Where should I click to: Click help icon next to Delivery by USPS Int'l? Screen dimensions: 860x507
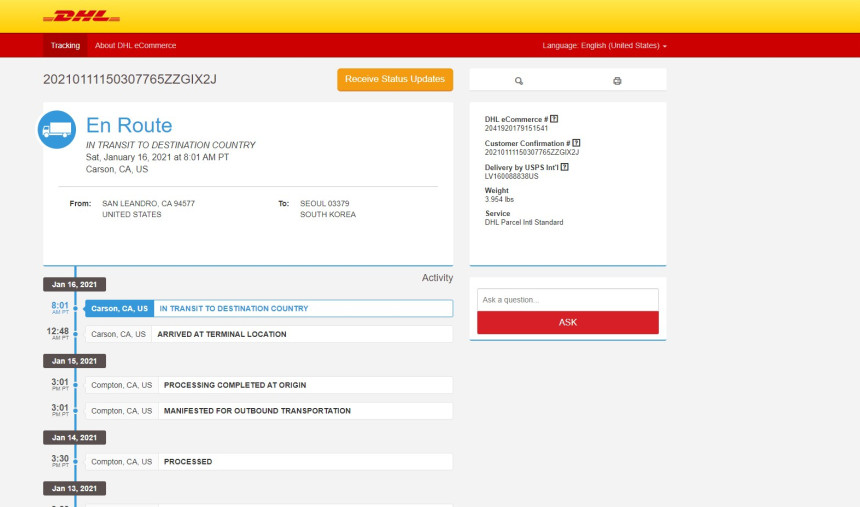coord(565,167)
